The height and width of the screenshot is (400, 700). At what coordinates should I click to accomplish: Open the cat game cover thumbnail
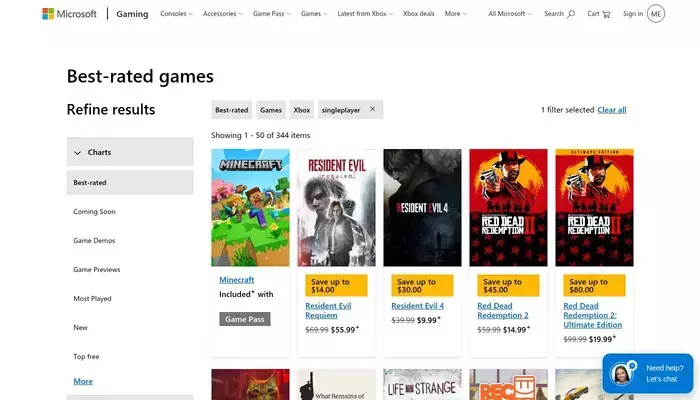[250, 384]
